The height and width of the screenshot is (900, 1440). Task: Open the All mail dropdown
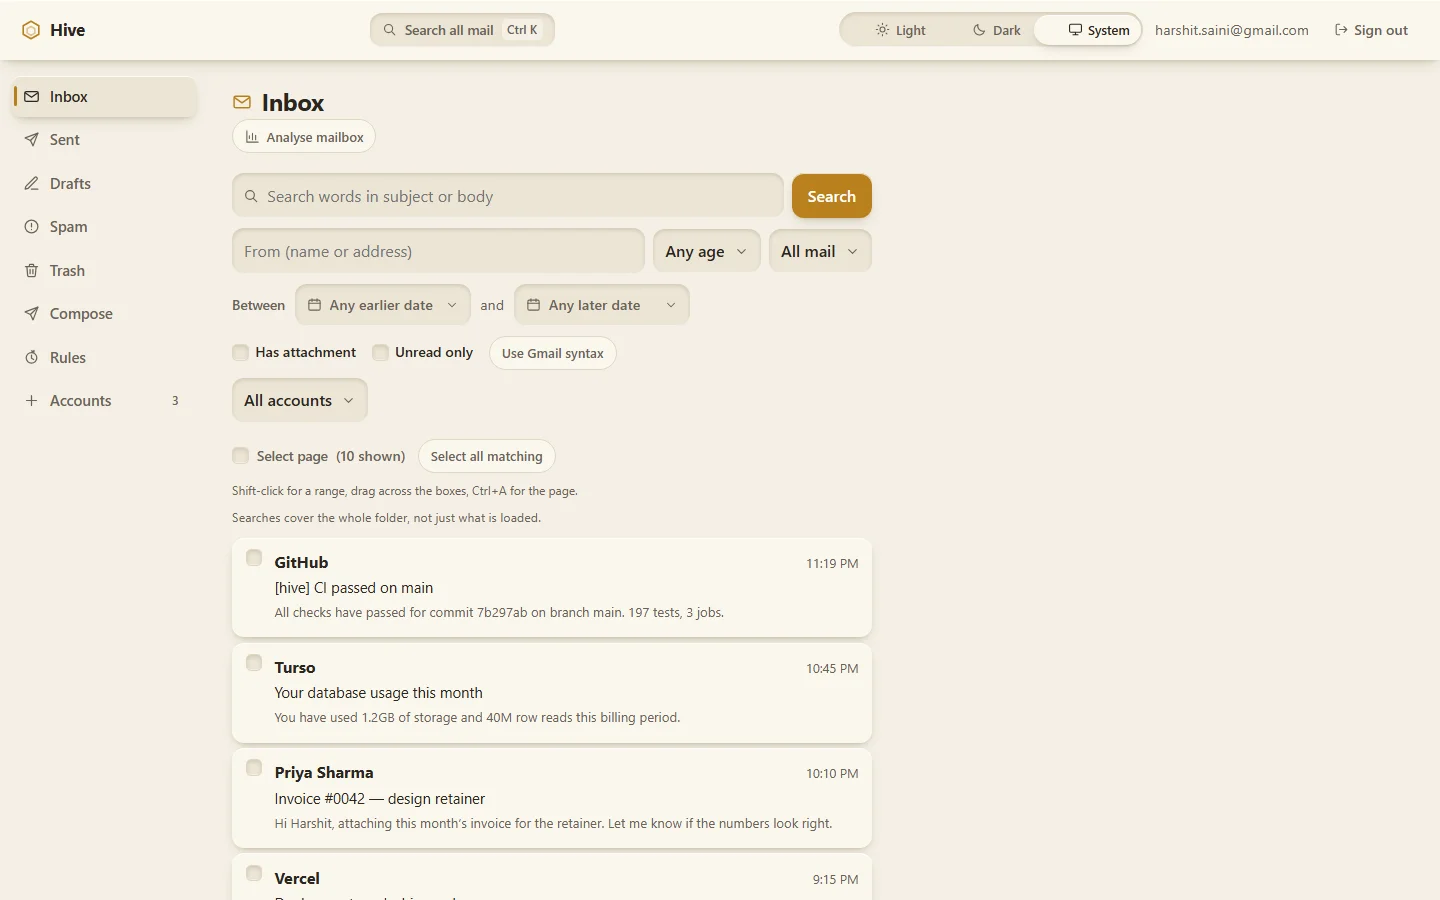coord(820,251)
